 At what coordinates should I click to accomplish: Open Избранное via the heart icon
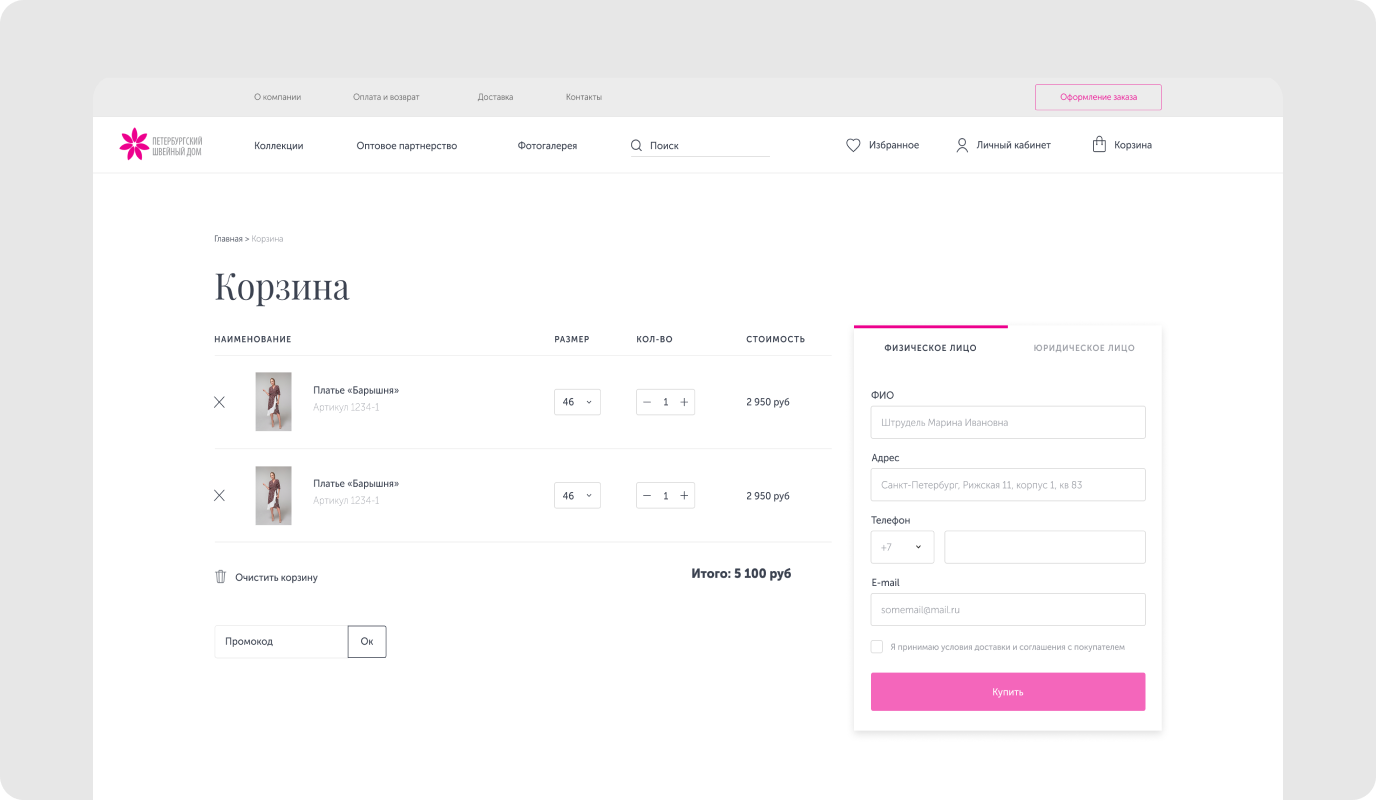tap(853, 145)
